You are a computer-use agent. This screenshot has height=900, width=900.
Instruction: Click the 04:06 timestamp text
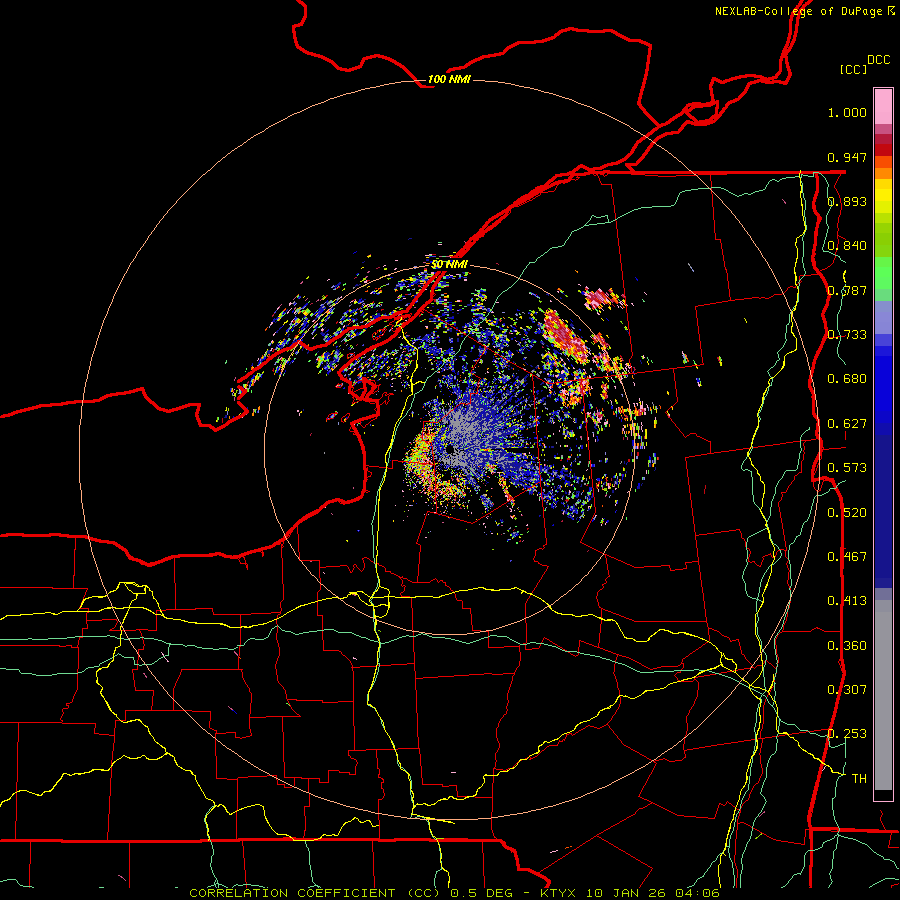point(696,893)
